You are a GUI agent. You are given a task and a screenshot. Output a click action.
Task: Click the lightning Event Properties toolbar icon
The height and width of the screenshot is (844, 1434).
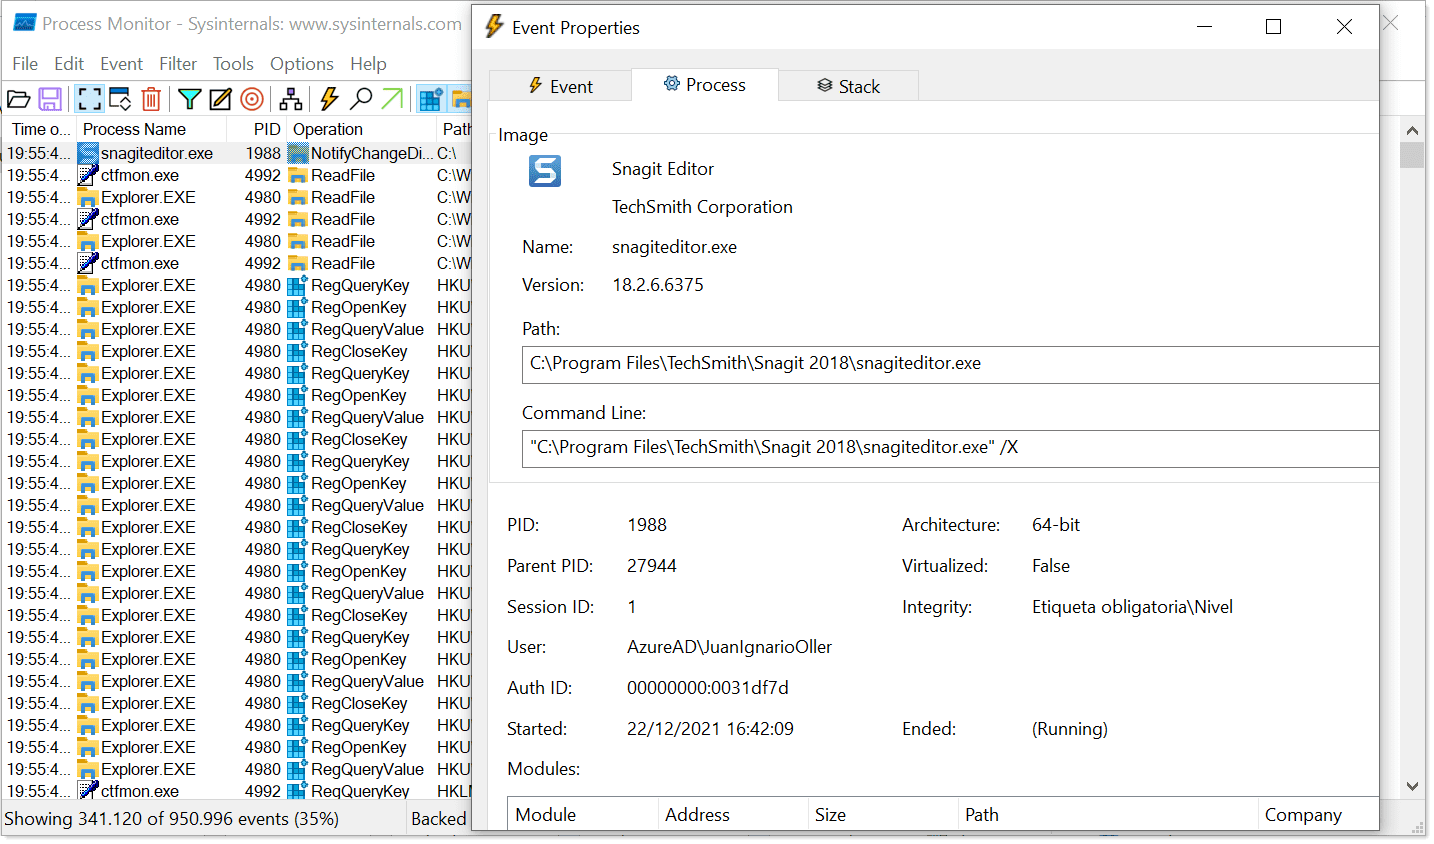point(329,99)
